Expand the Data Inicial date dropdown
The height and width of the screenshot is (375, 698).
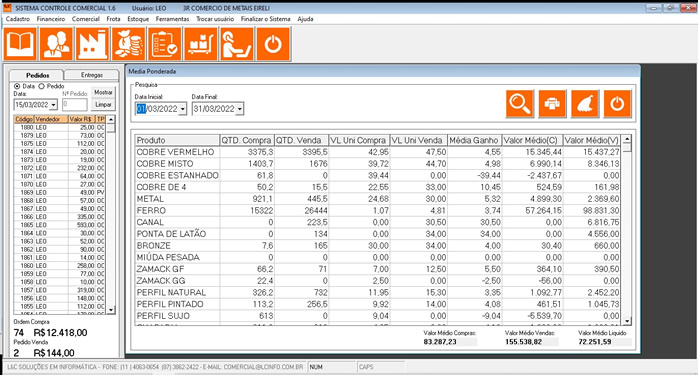coord(183,109)
